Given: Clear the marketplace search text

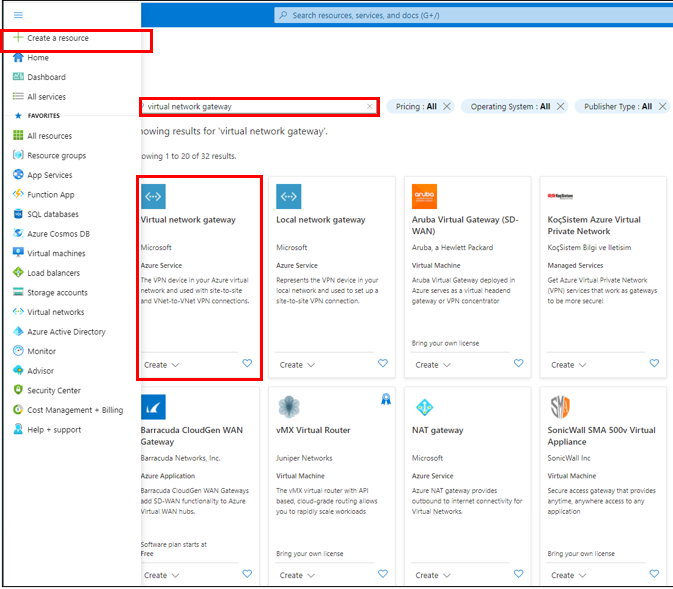Looking at the screenshot, I should tap(370, 106).
